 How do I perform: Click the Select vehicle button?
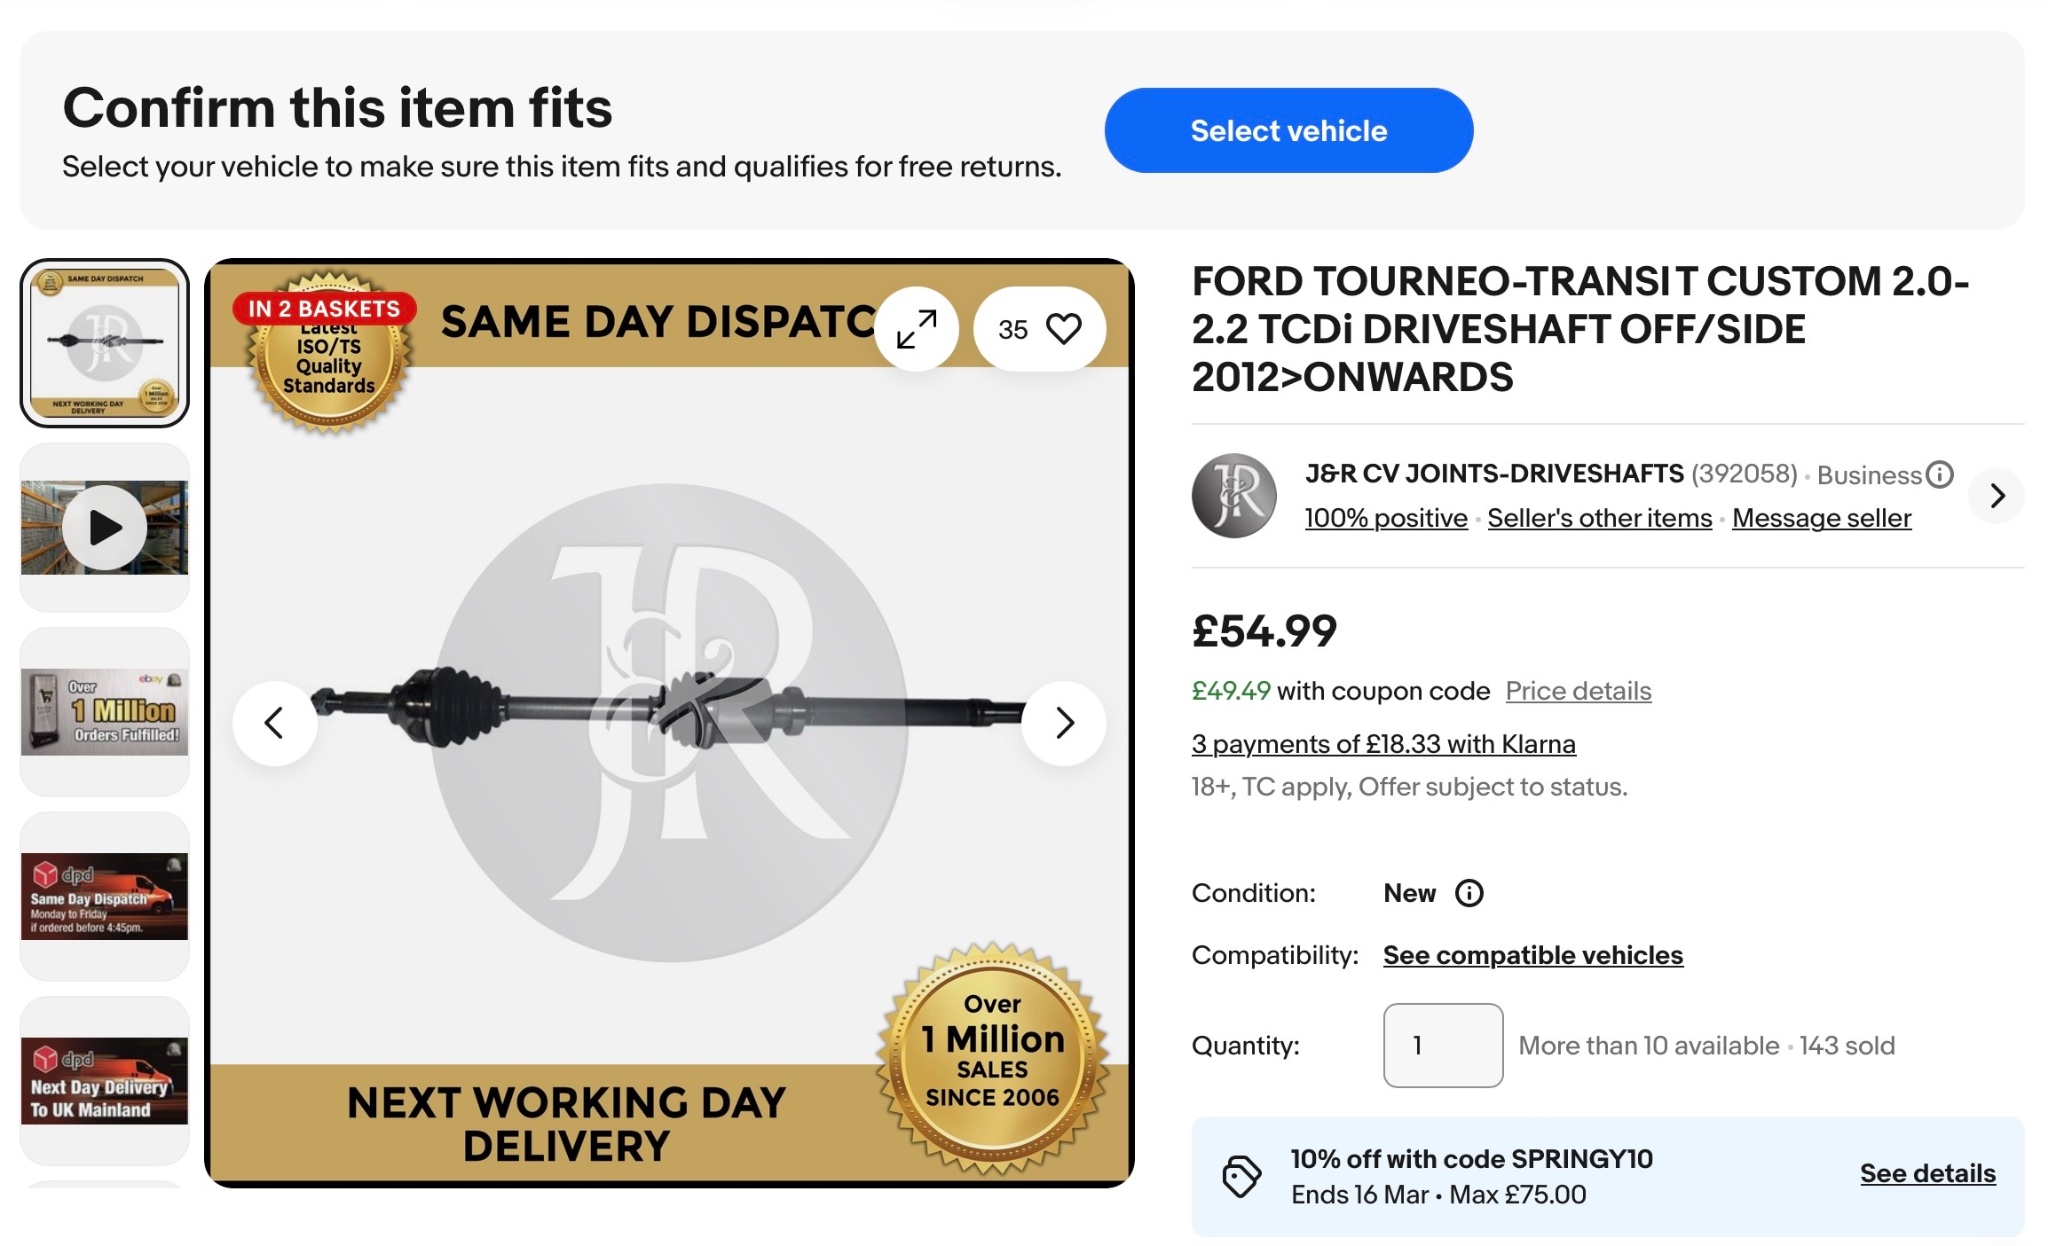tap(1288, 130)
